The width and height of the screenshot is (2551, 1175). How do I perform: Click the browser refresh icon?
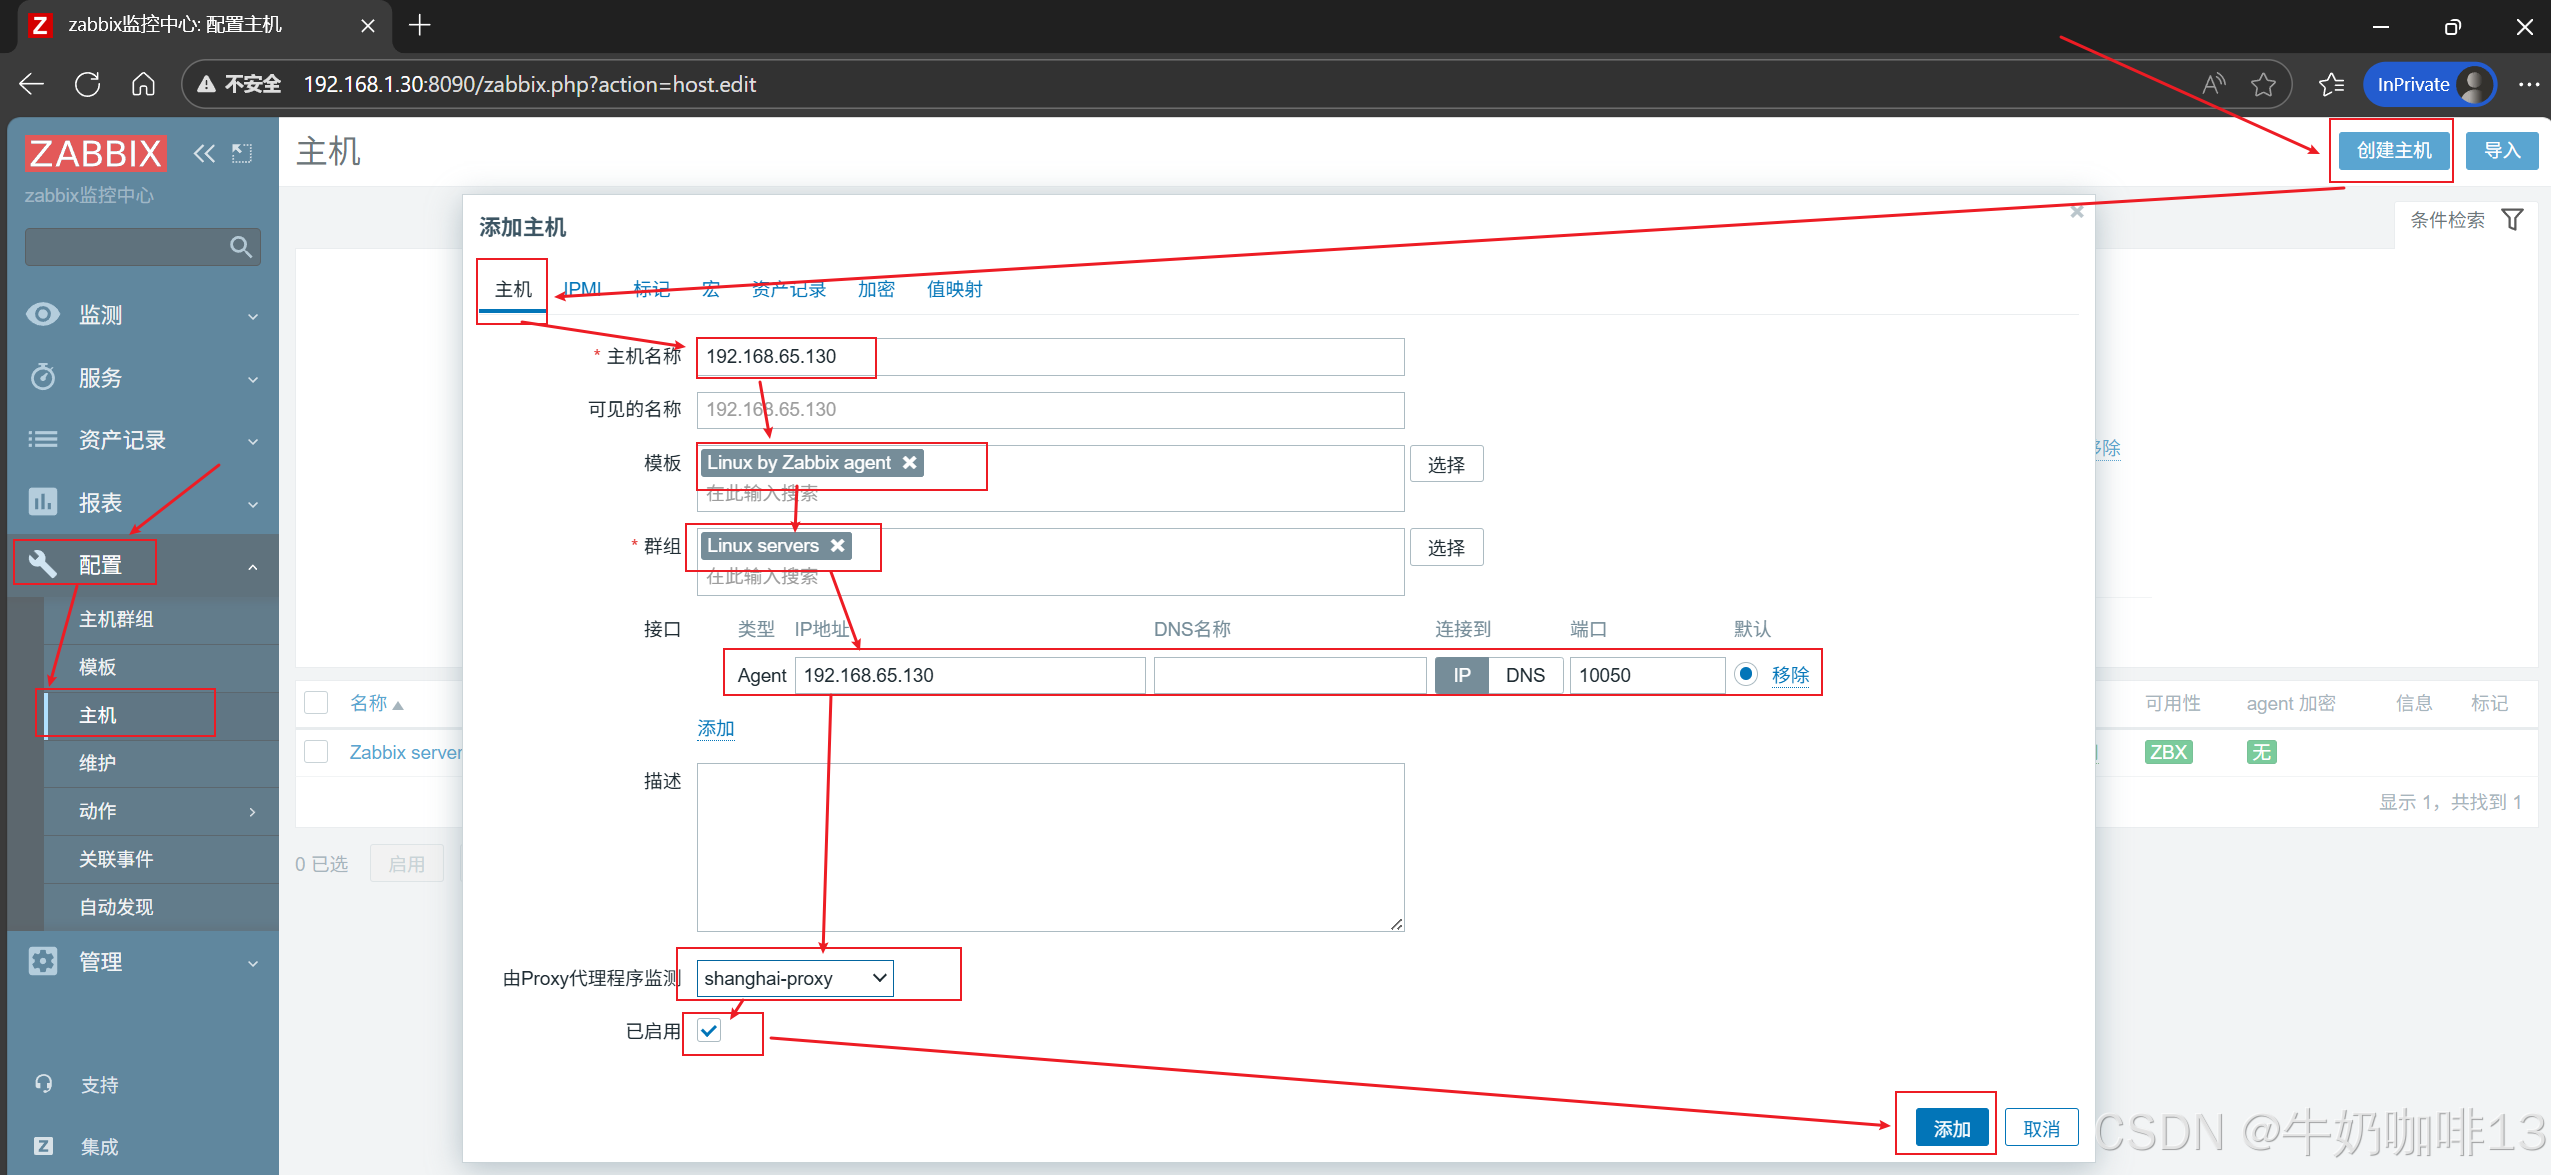pyautogui.click(x=87, y=85)
